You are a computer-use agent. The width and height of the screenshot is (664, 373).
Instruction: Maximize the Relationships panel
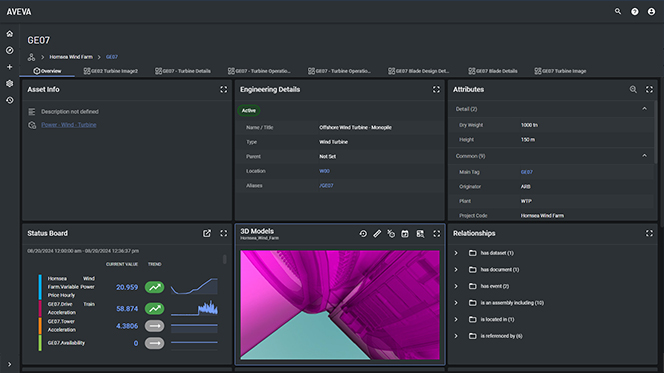(x=649, y=233)
